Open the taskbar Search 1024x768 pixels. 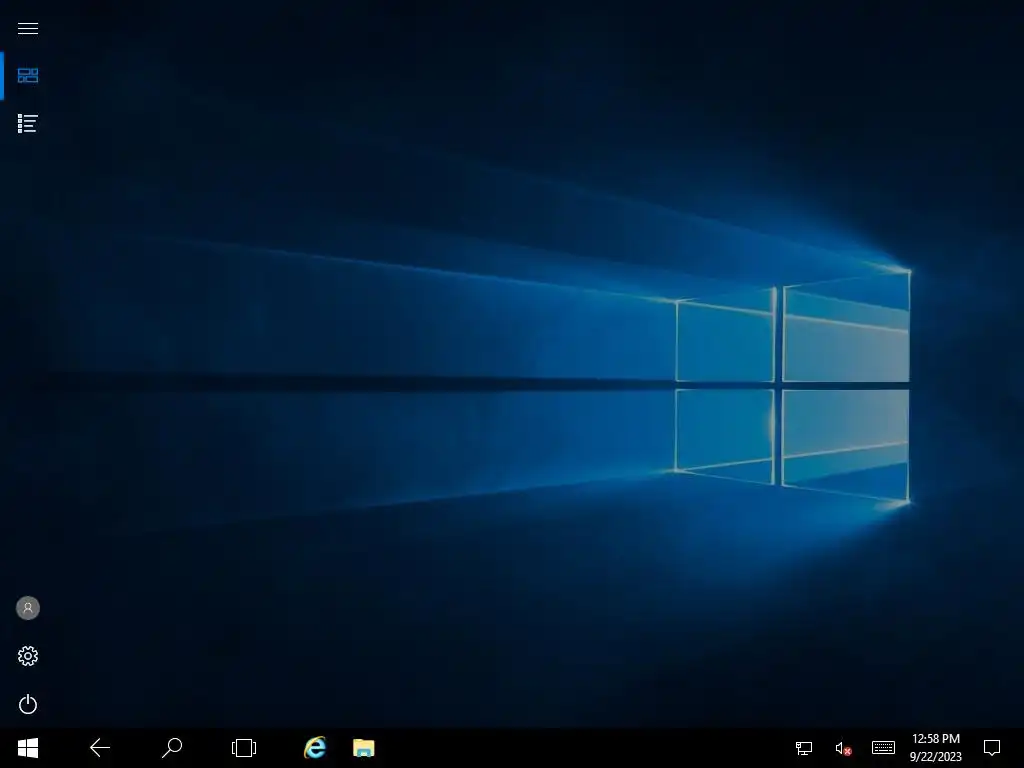click(x=172, y=748)
